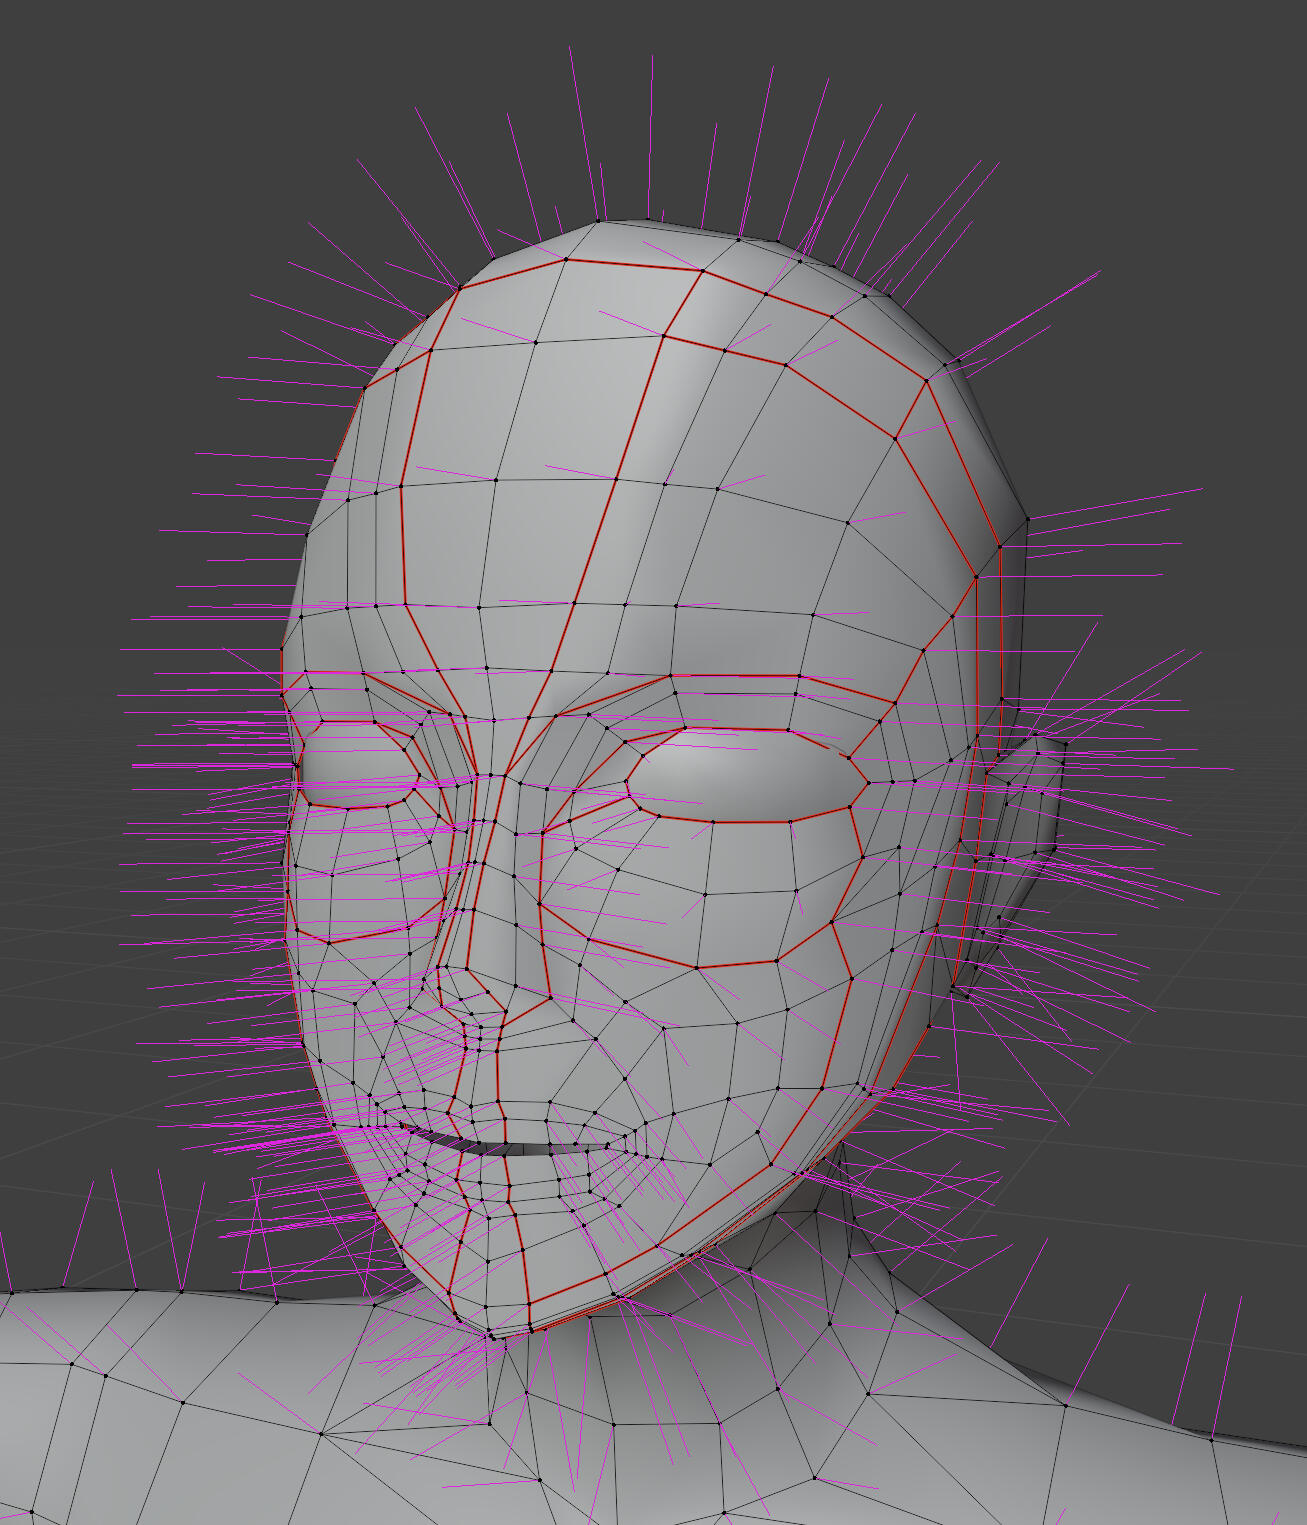Select the topmost vertex on the head crown

[x=599, y=221]
